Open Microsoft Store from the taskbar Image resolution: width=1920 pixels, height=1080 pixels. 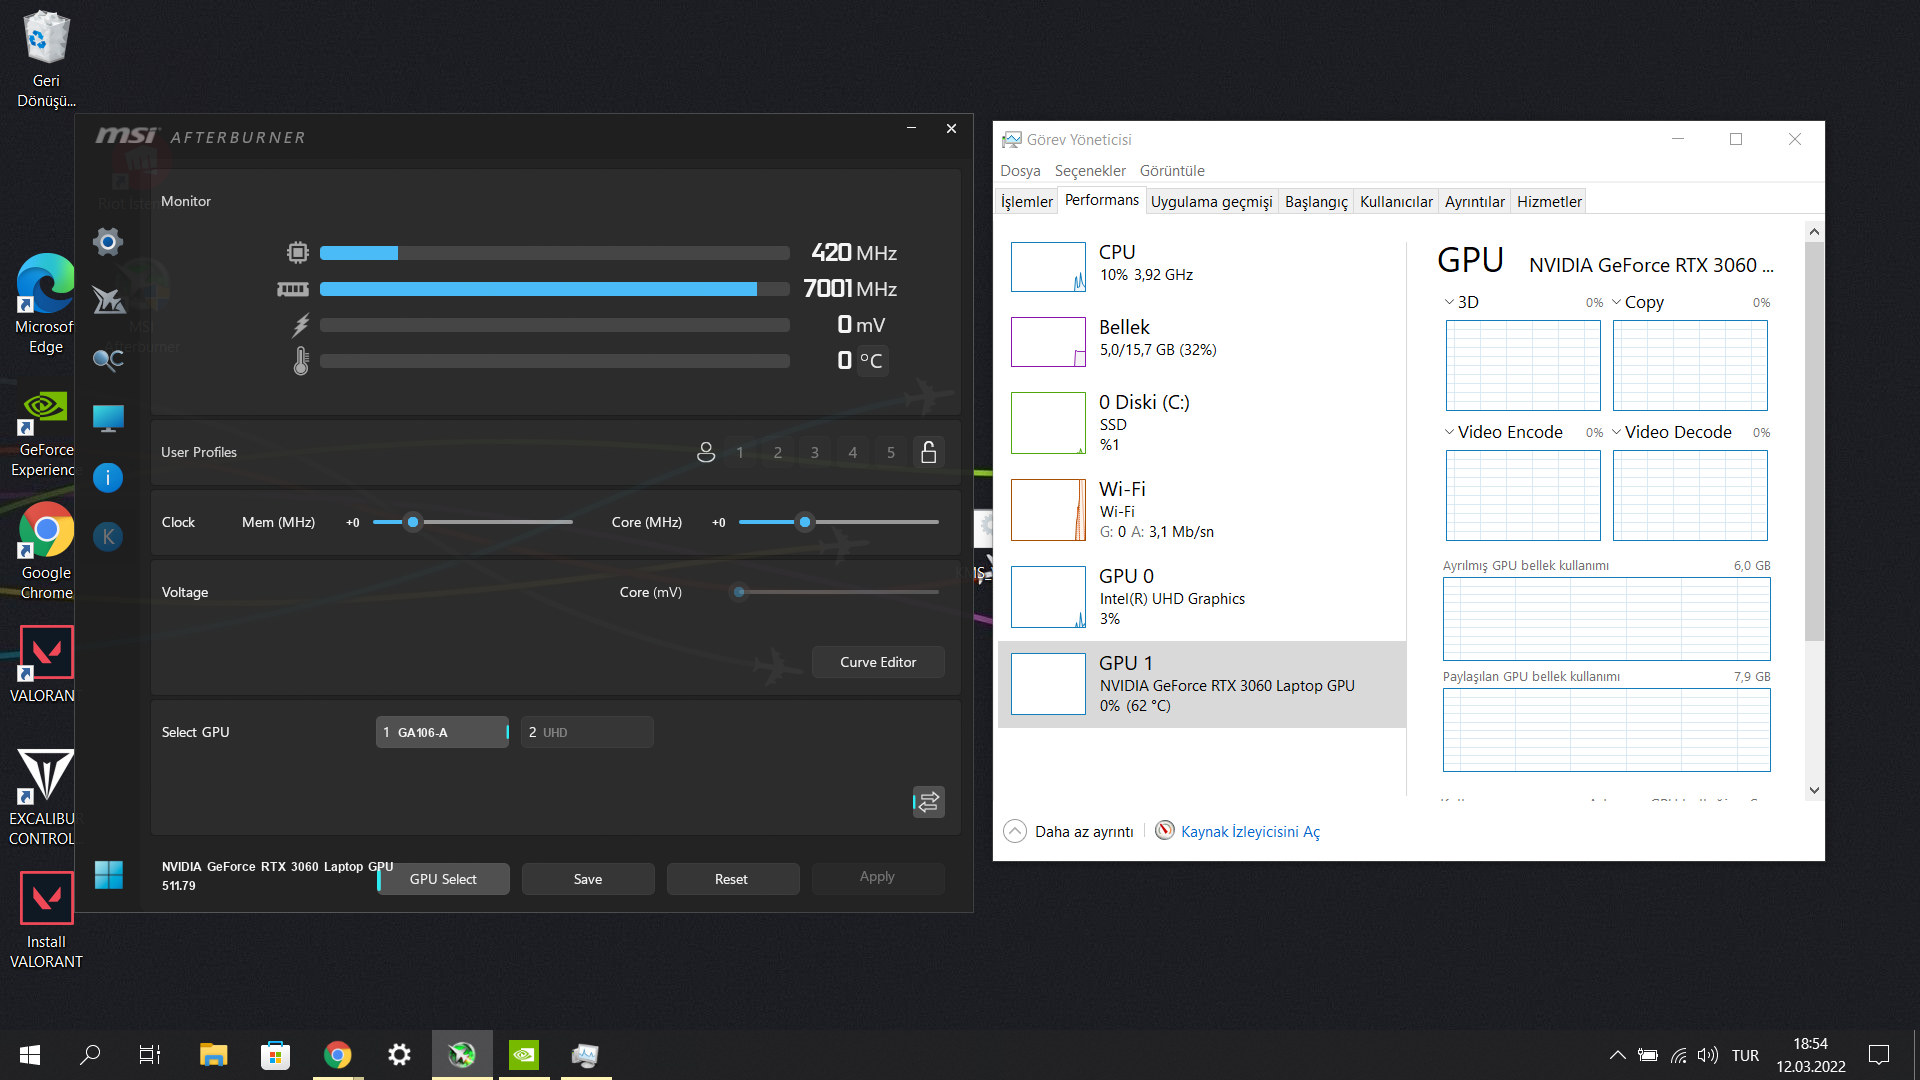point(275,1055)
